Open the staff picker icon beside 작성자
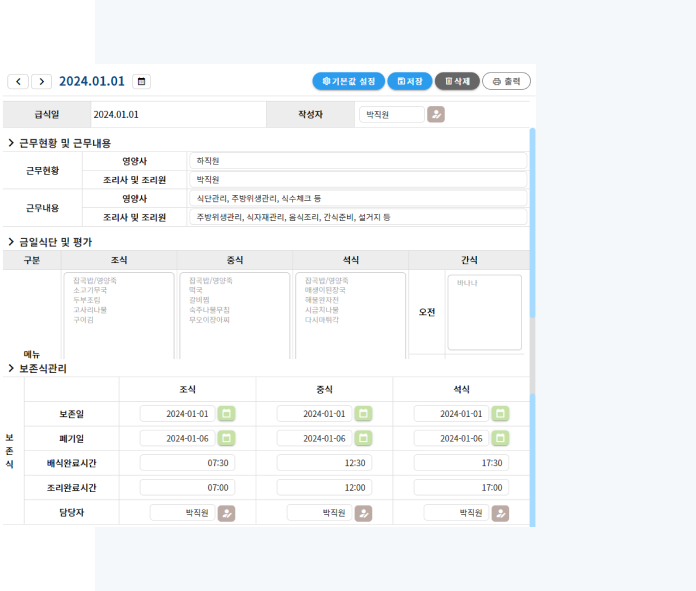Screen dimensions: 696x591 [436, 115]
